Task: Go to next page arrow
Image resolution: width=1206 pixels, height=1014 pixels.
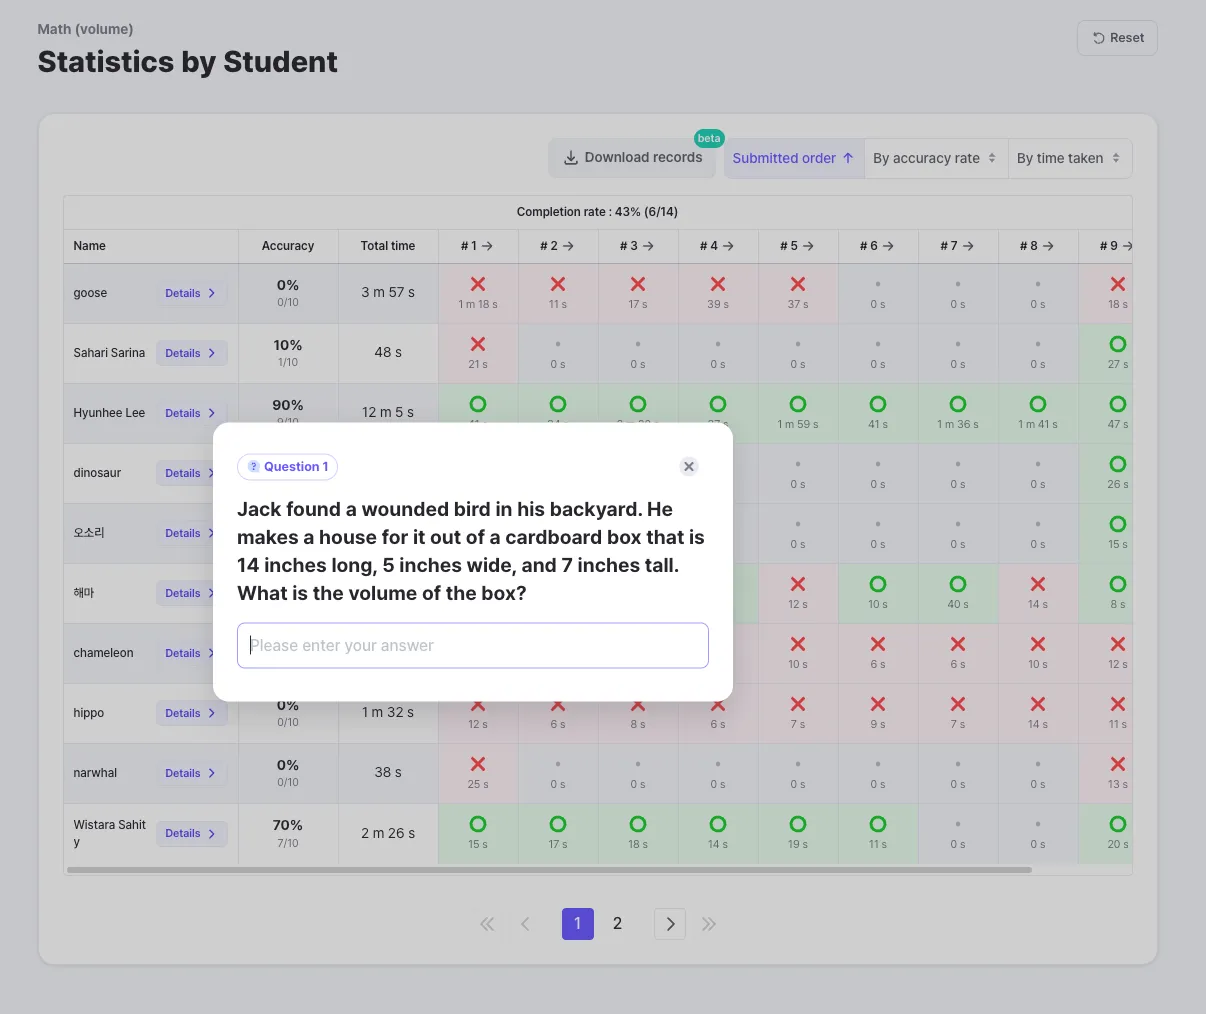Action: (670, 924)
